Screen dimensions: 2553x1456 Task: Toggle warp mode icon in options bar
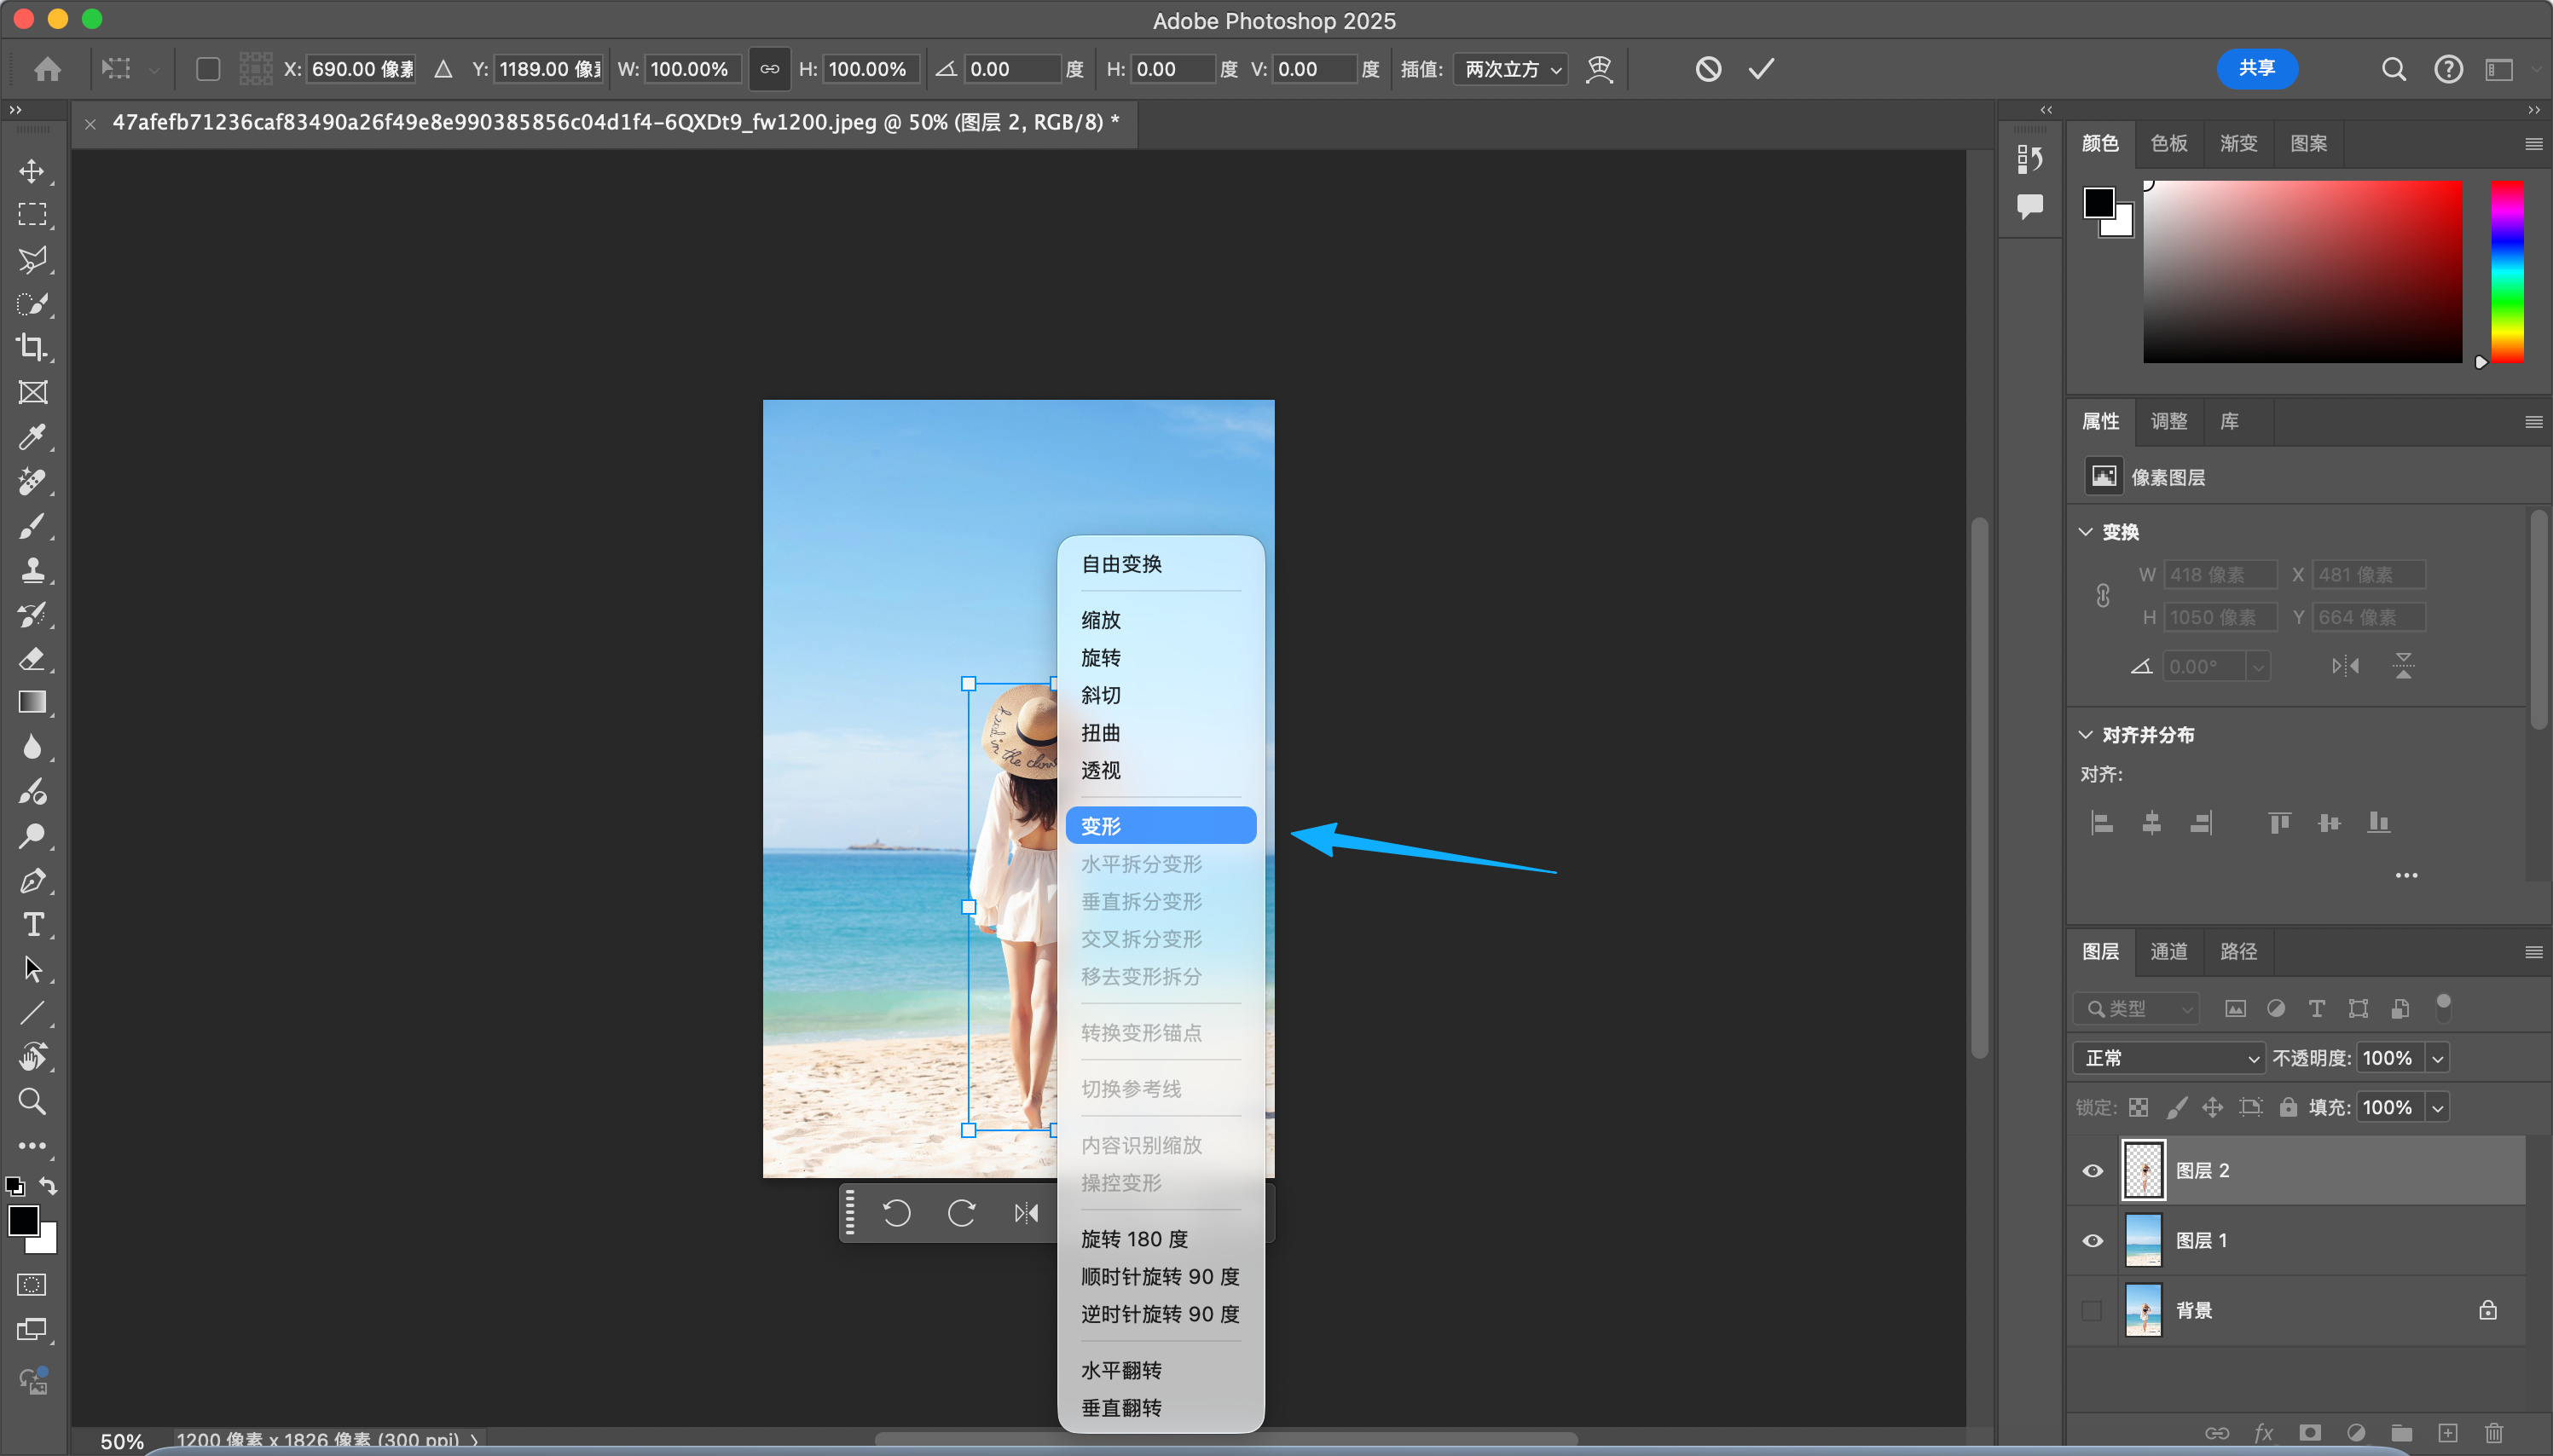click(x=1599, y=69)
